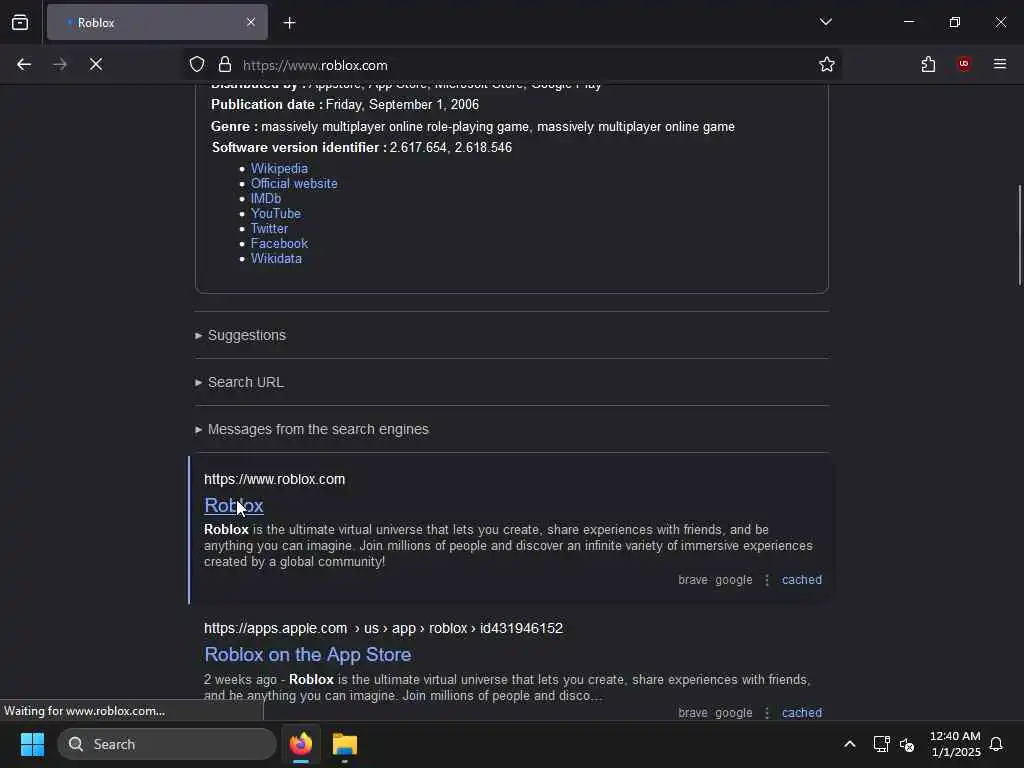Open more options for the App Store result

(767, 712)
